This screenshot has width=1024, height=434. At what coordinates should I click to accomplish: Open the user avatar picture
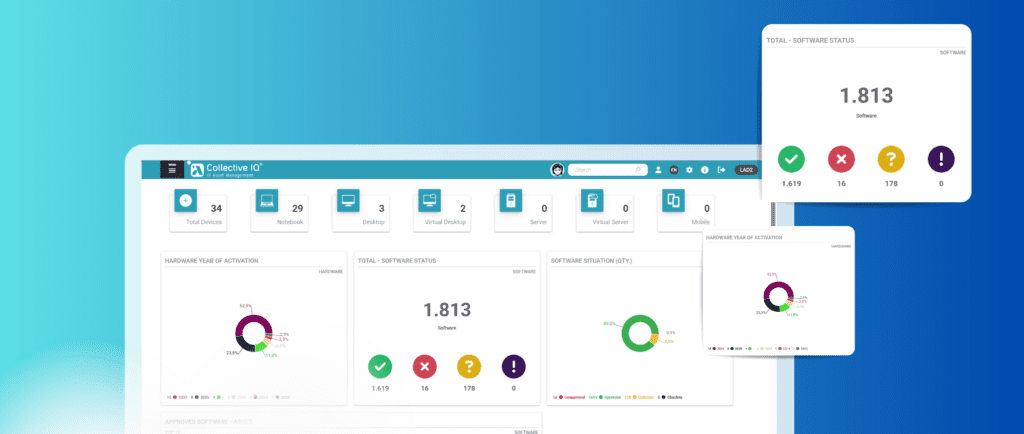click(557, 170)
